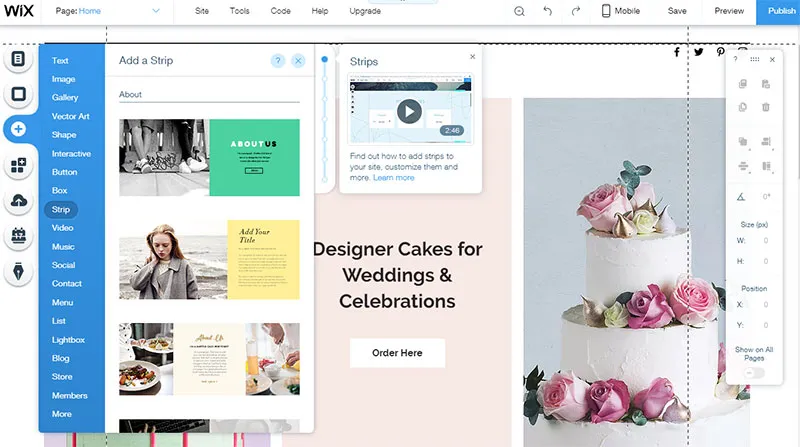
Task: Open the Media upload cloud icon
Action: 18,201
